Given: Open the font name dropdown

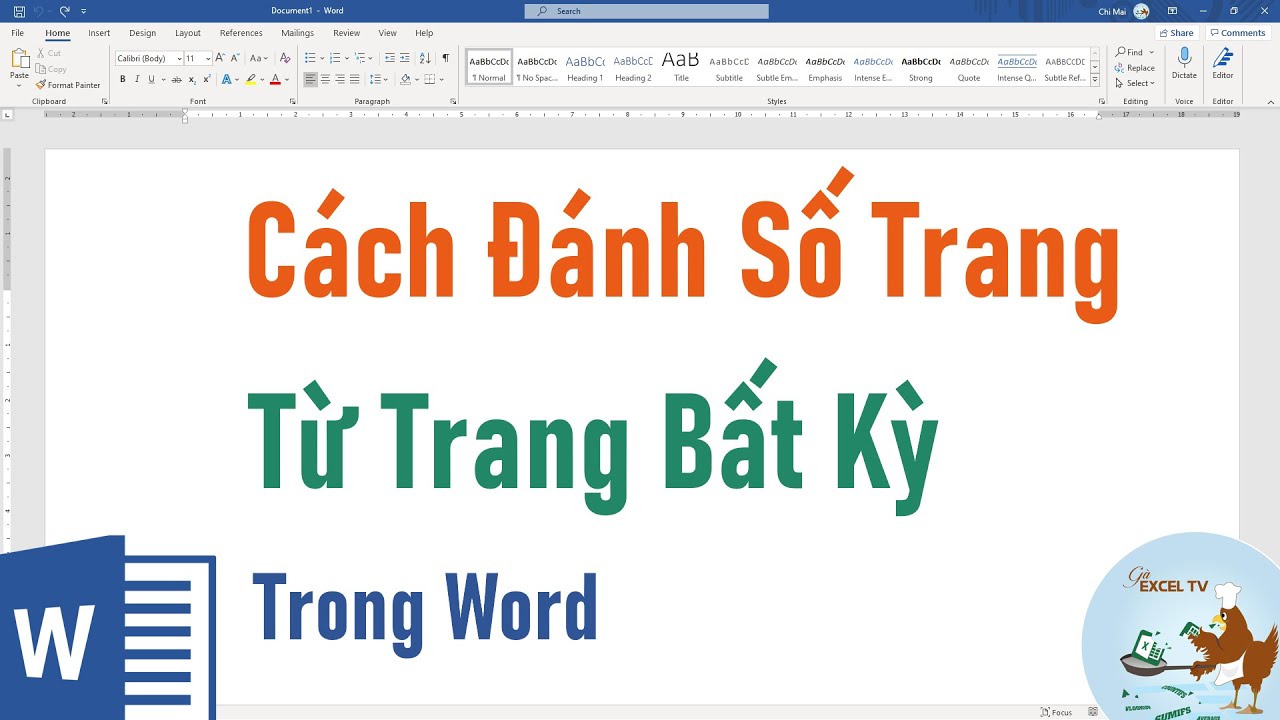Looking at the screenshot, I should [x=179, y=59].
